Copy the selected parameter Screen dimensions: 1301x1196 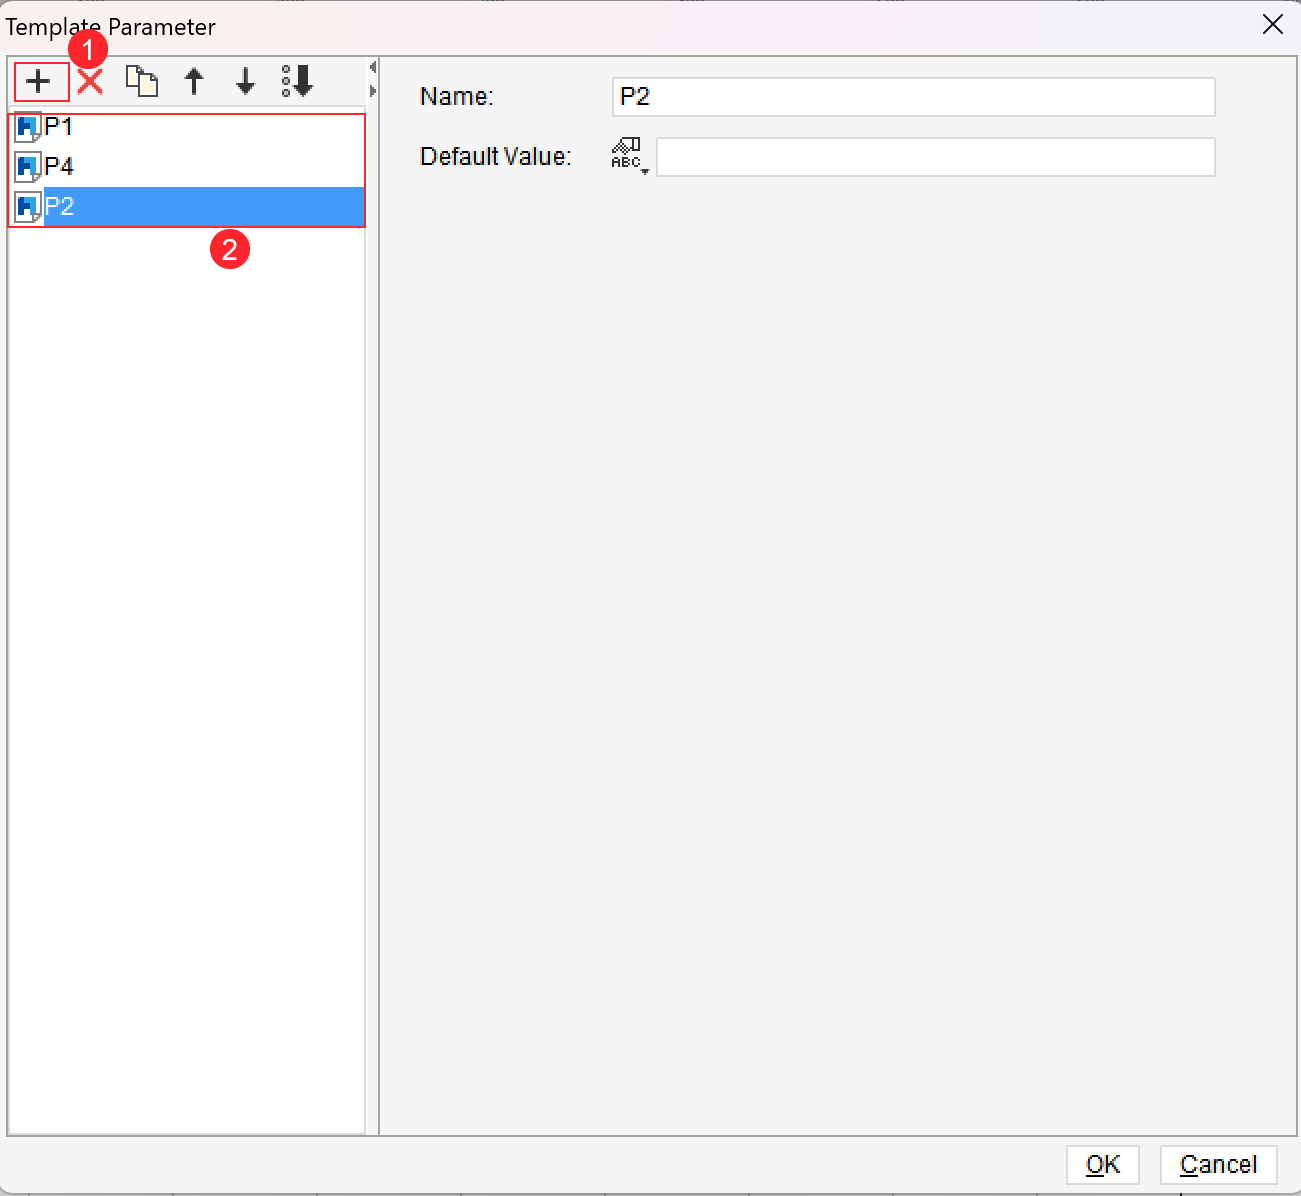click(x=142, y=81)
